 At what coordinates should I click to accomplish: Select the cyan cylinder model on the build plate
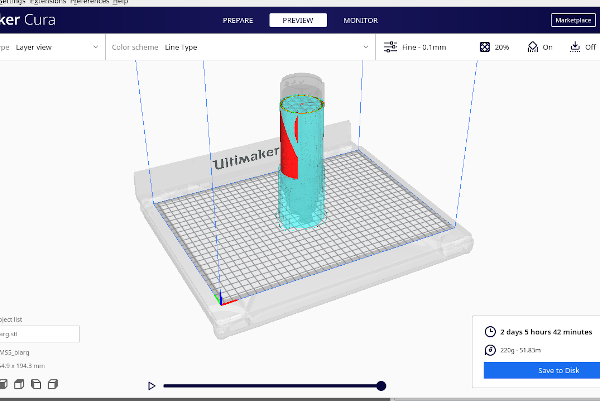[304, 165]
